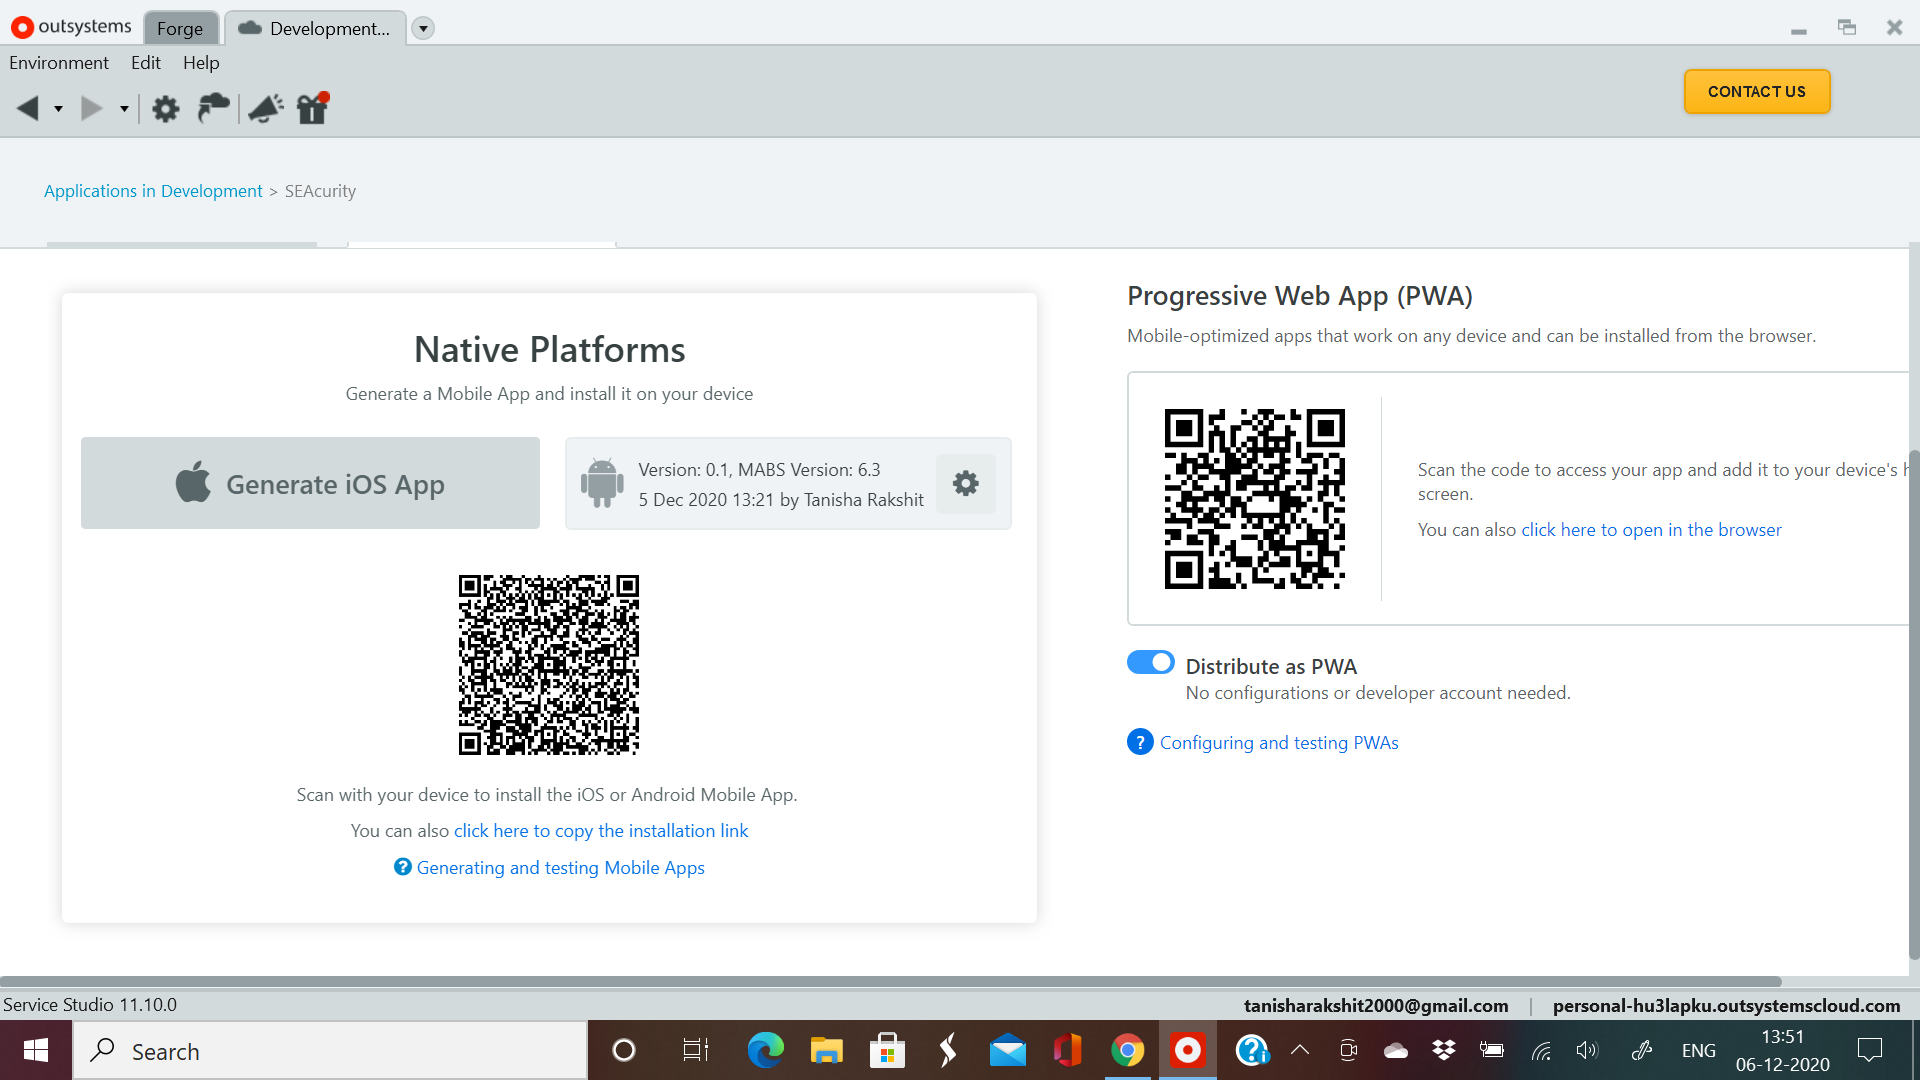Open the tab list dropdown arrow
The image size is (1920, 1080).
[423, 28]
